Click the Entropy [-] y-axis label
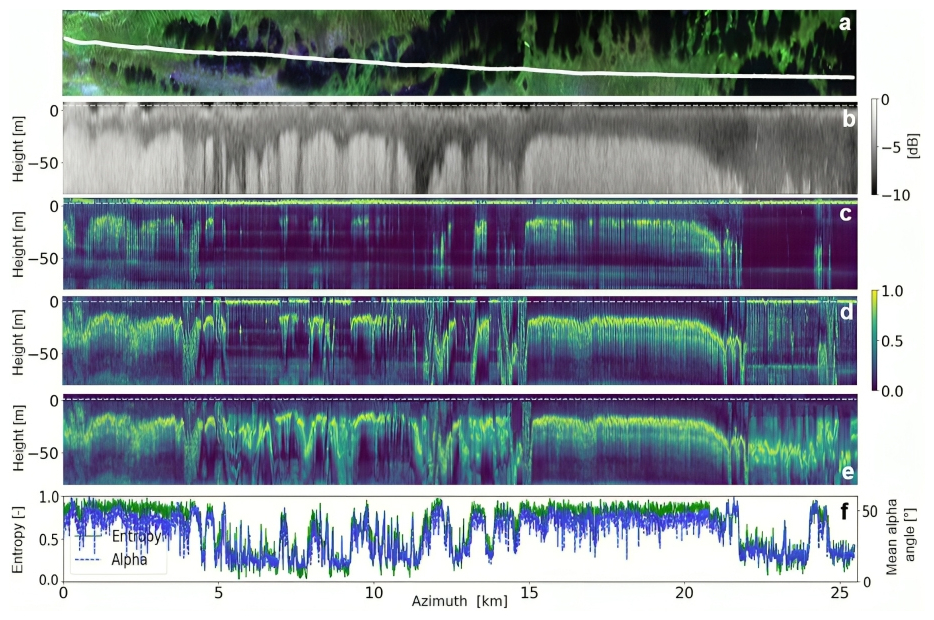 (19, 538)
